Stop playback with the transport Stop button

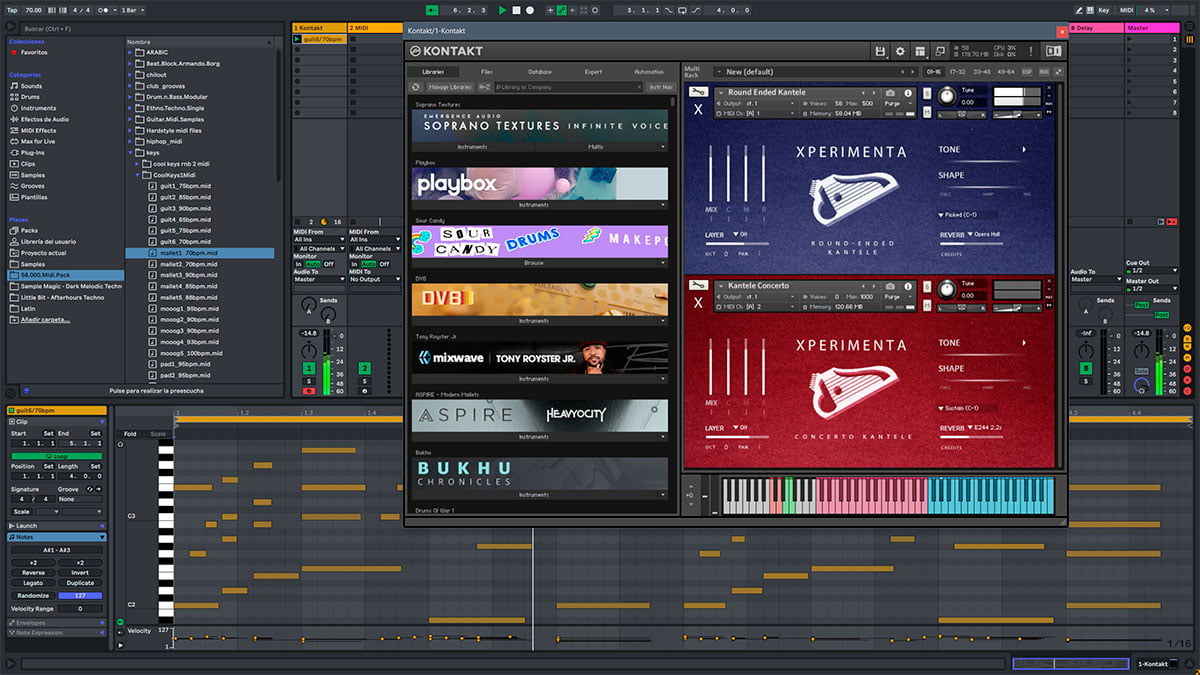pyautogui.click(x=517, y=10)
